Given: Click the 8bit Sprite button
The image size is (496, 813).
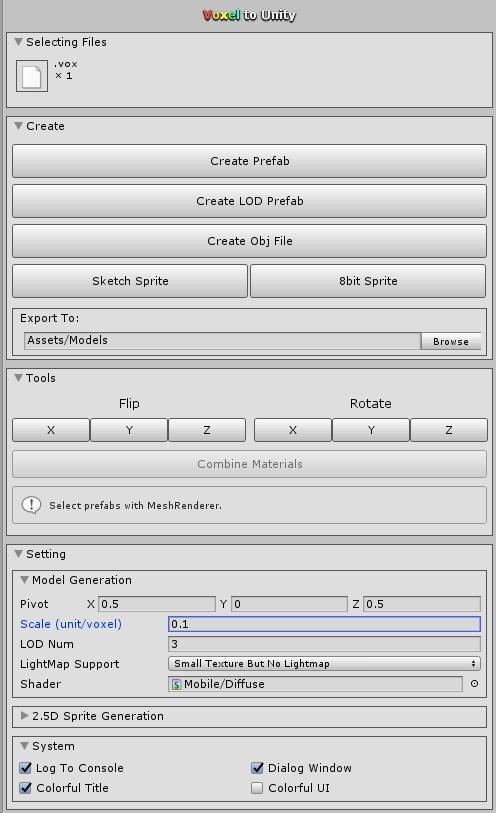Looking at the screenshot, I should pos(368,281).
